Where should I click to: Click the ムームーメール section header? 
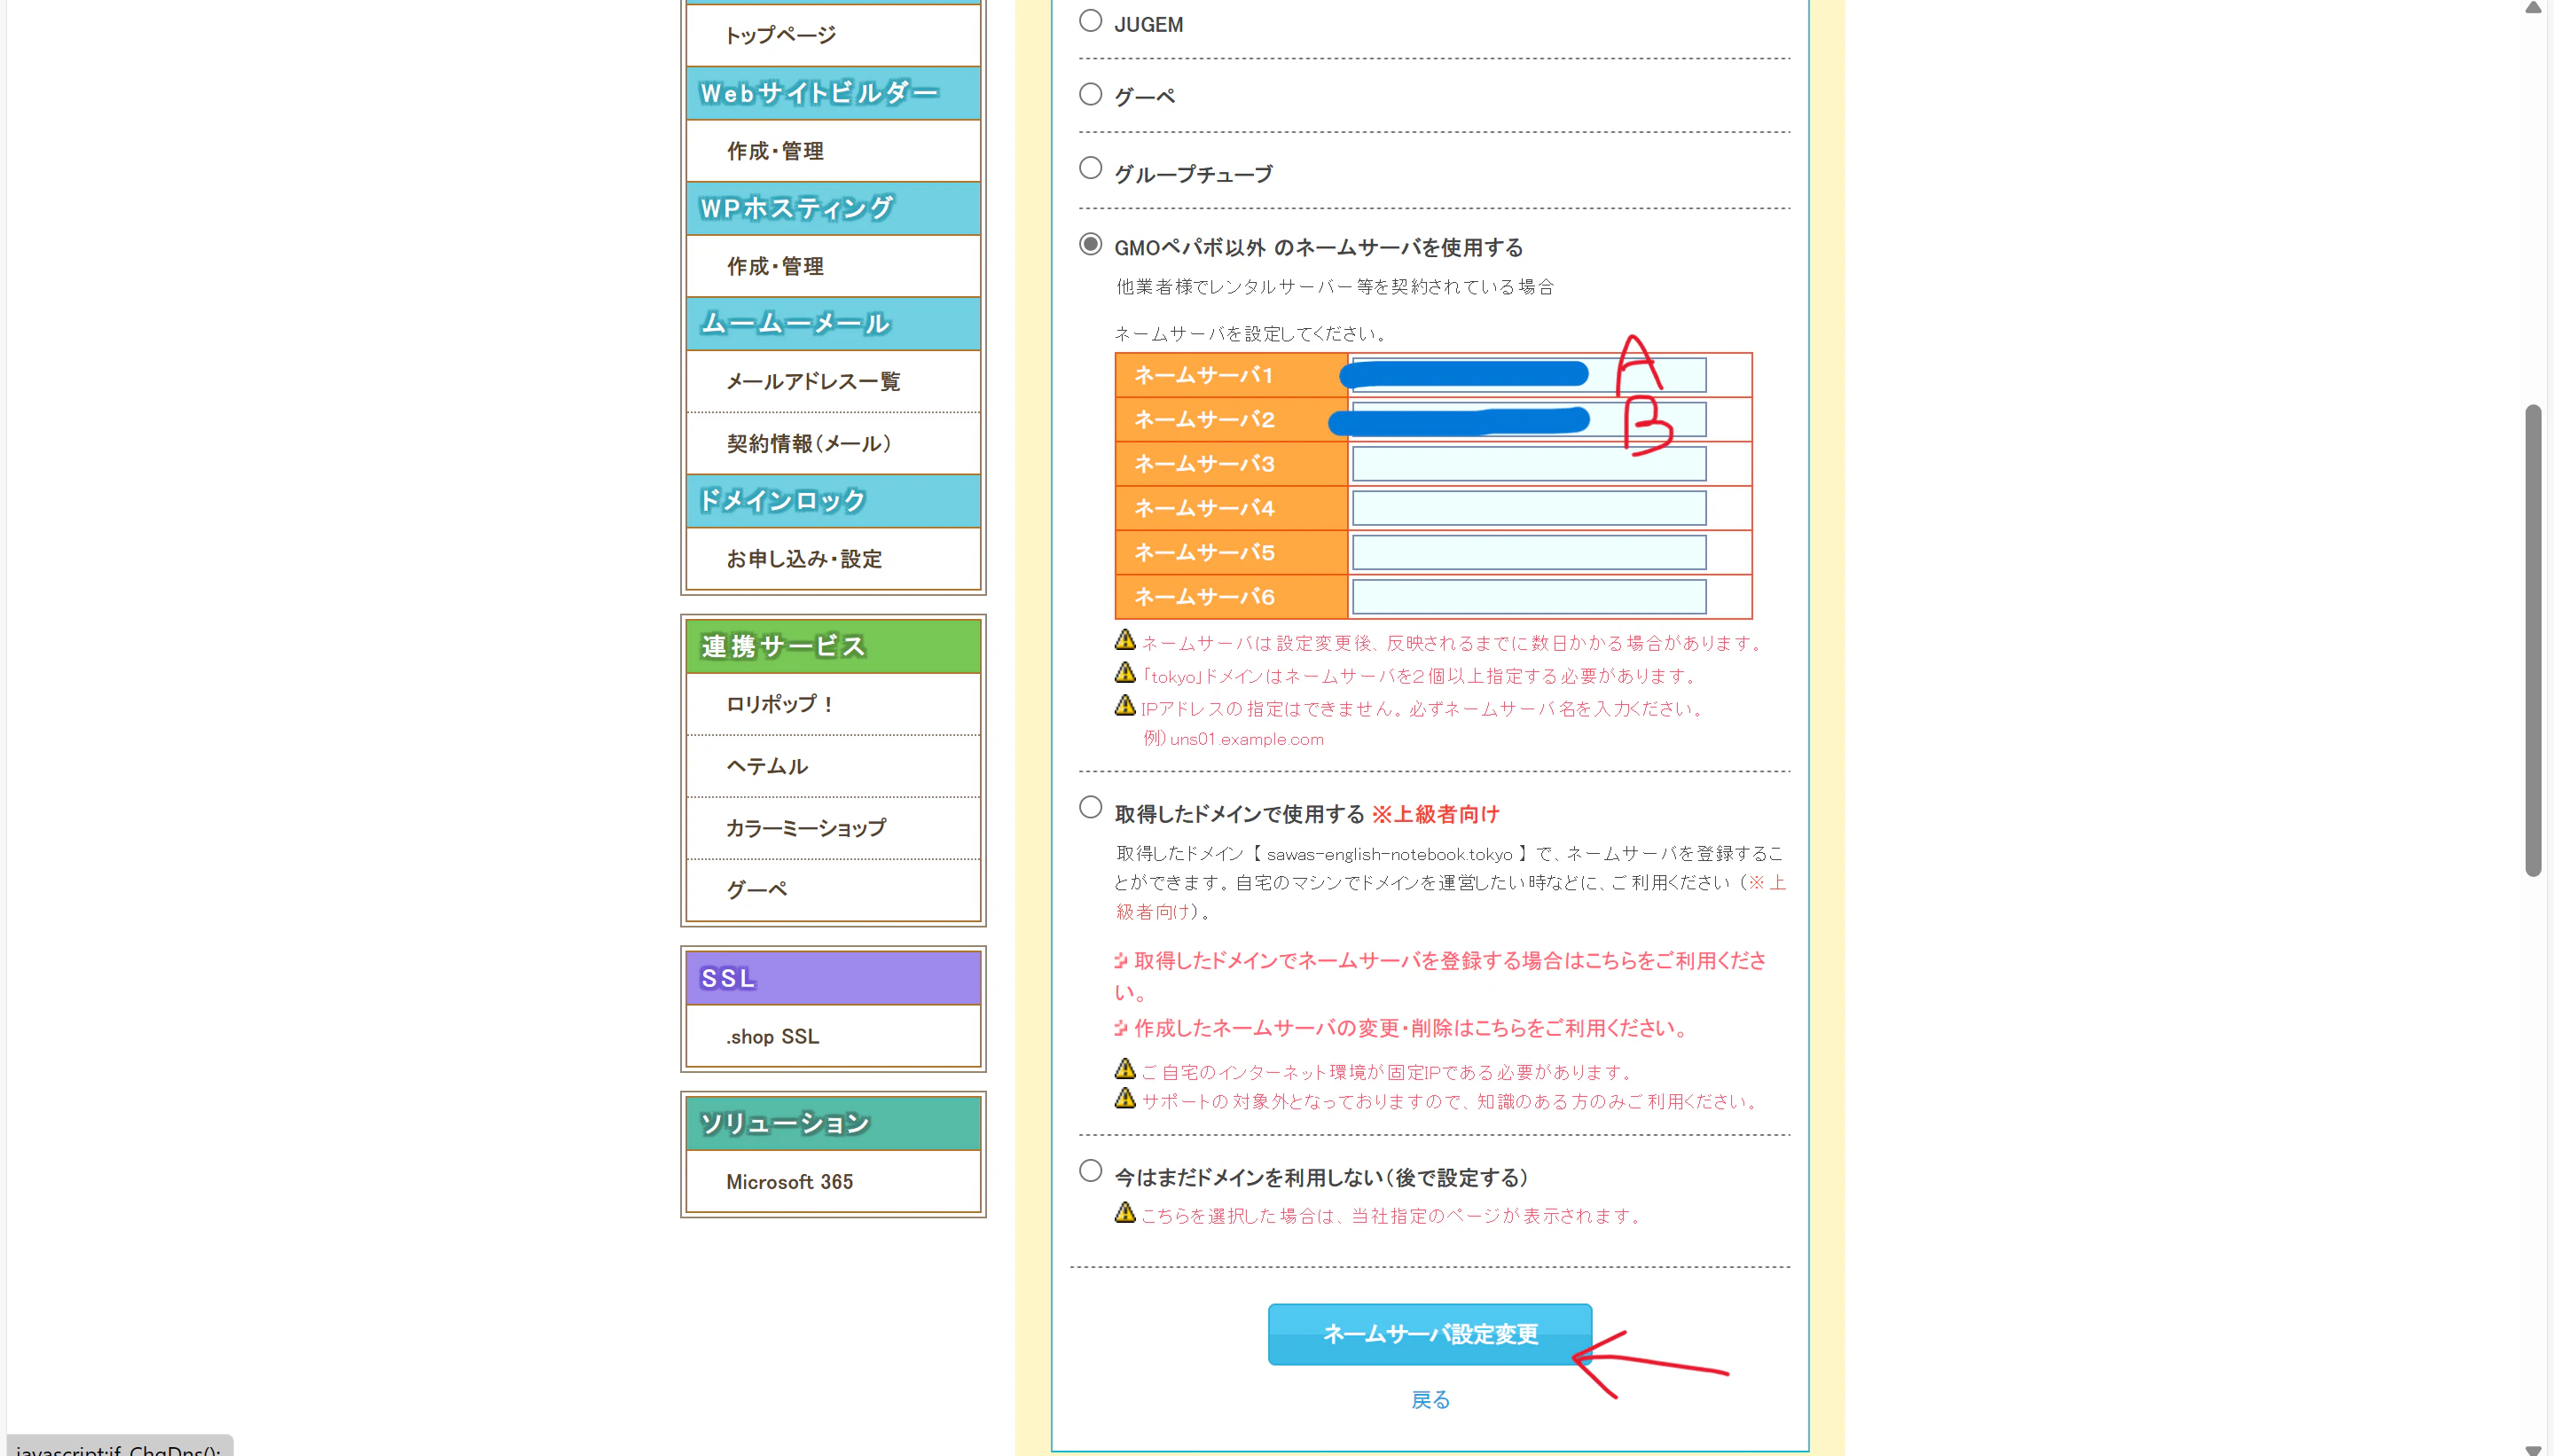pyautogui.click(x=833, y=323)
